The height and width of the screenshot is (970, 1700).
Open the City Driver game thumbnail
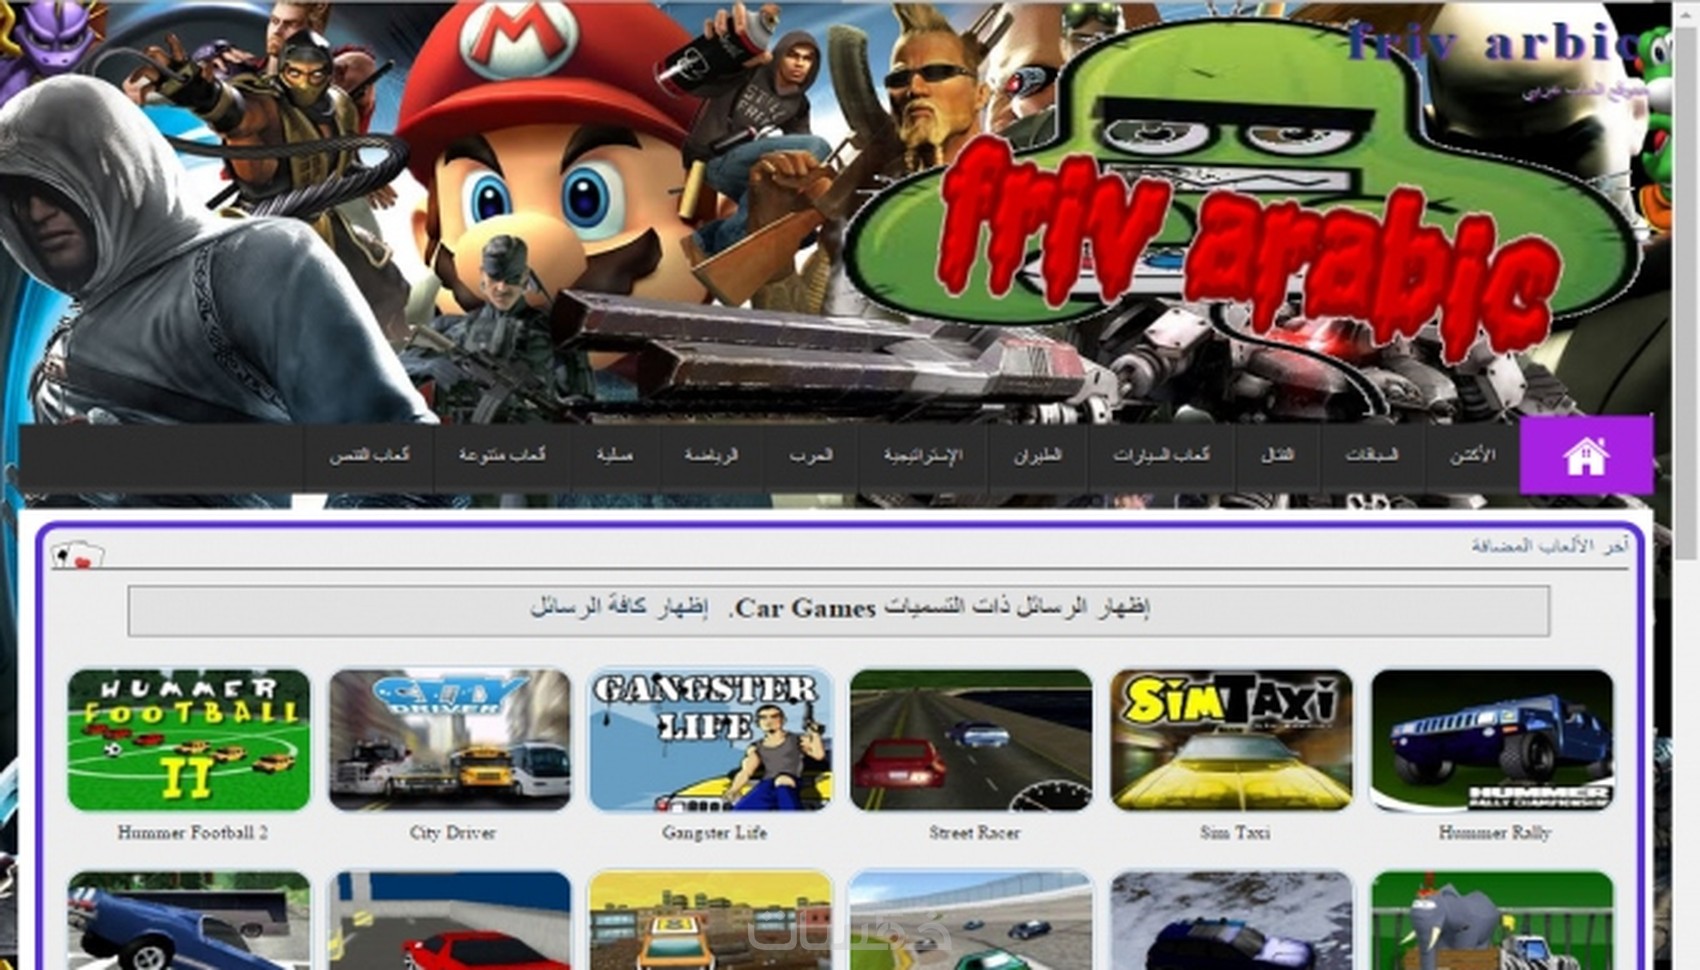click(x=450, y=740)
